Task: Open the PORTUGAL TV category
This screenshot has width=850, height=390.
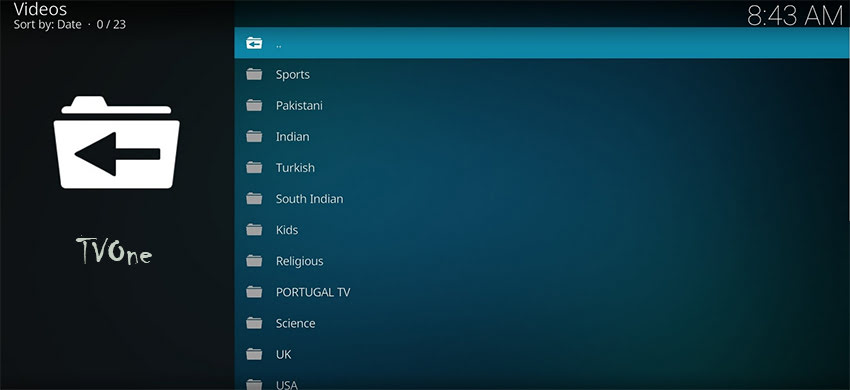Action: [542, 292]
